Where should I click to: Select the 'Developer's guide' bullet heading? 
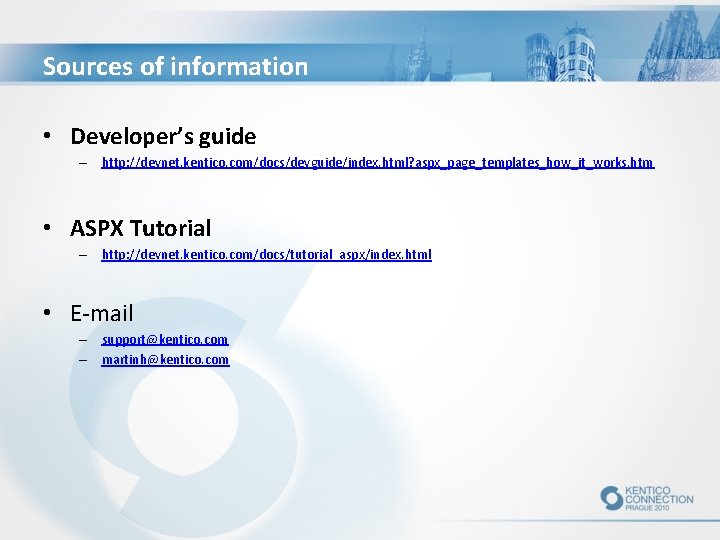tap(163, 136)
